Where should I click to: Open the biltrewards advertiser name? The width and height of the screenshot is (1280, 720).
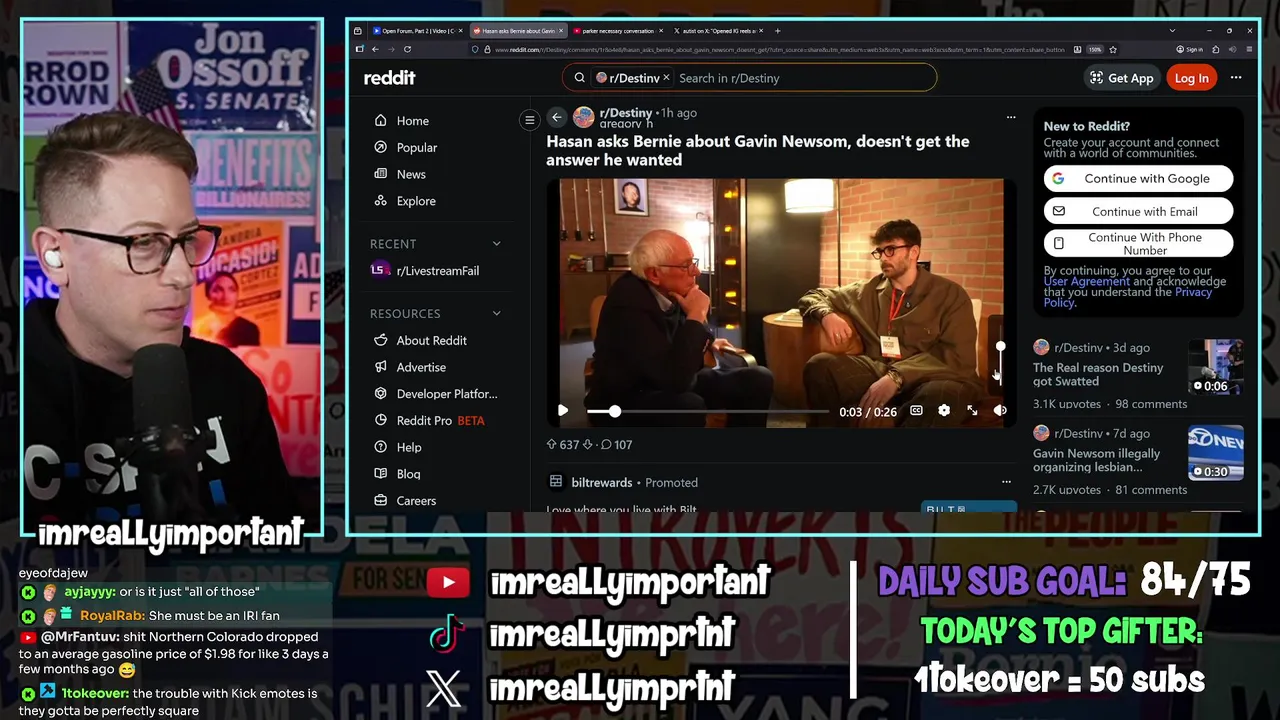[x=601, y=483]
